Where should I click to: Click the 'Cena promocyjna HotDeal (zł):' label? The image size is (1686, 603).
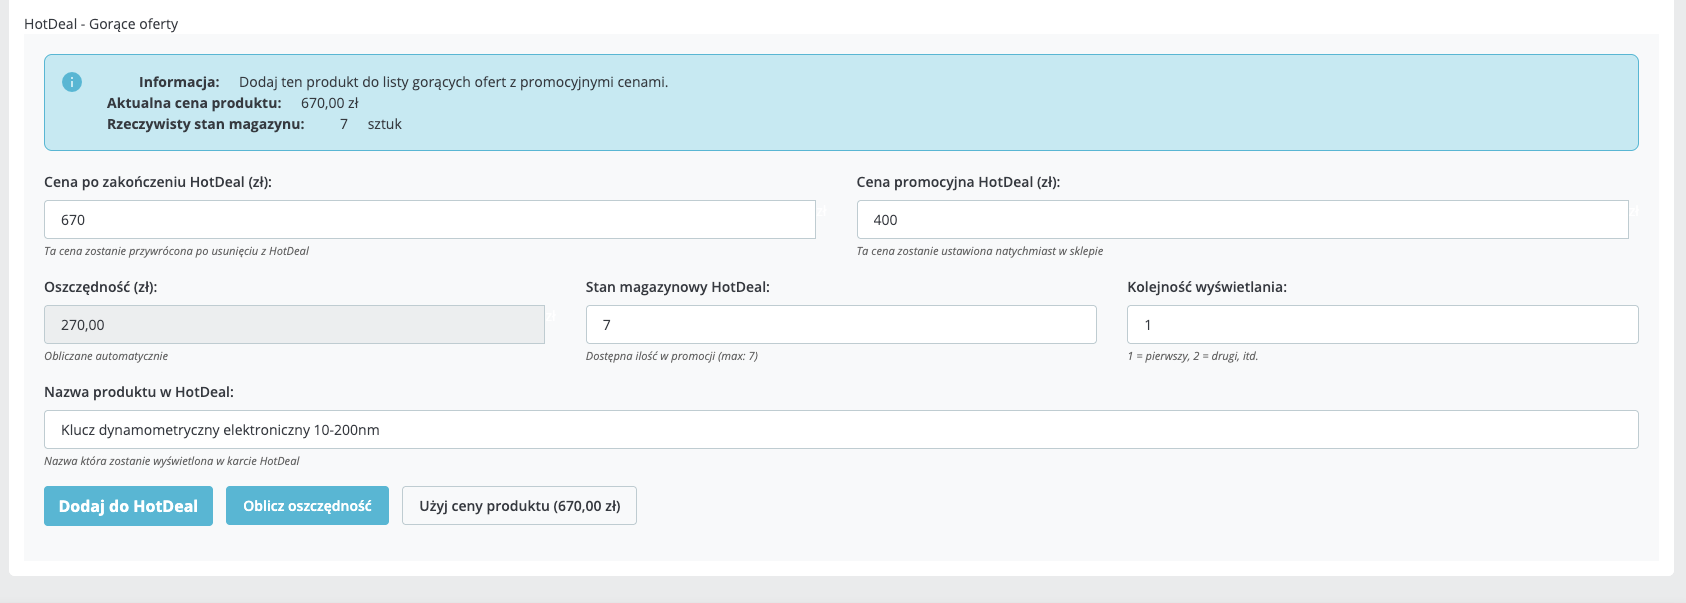tap(958, 182)
